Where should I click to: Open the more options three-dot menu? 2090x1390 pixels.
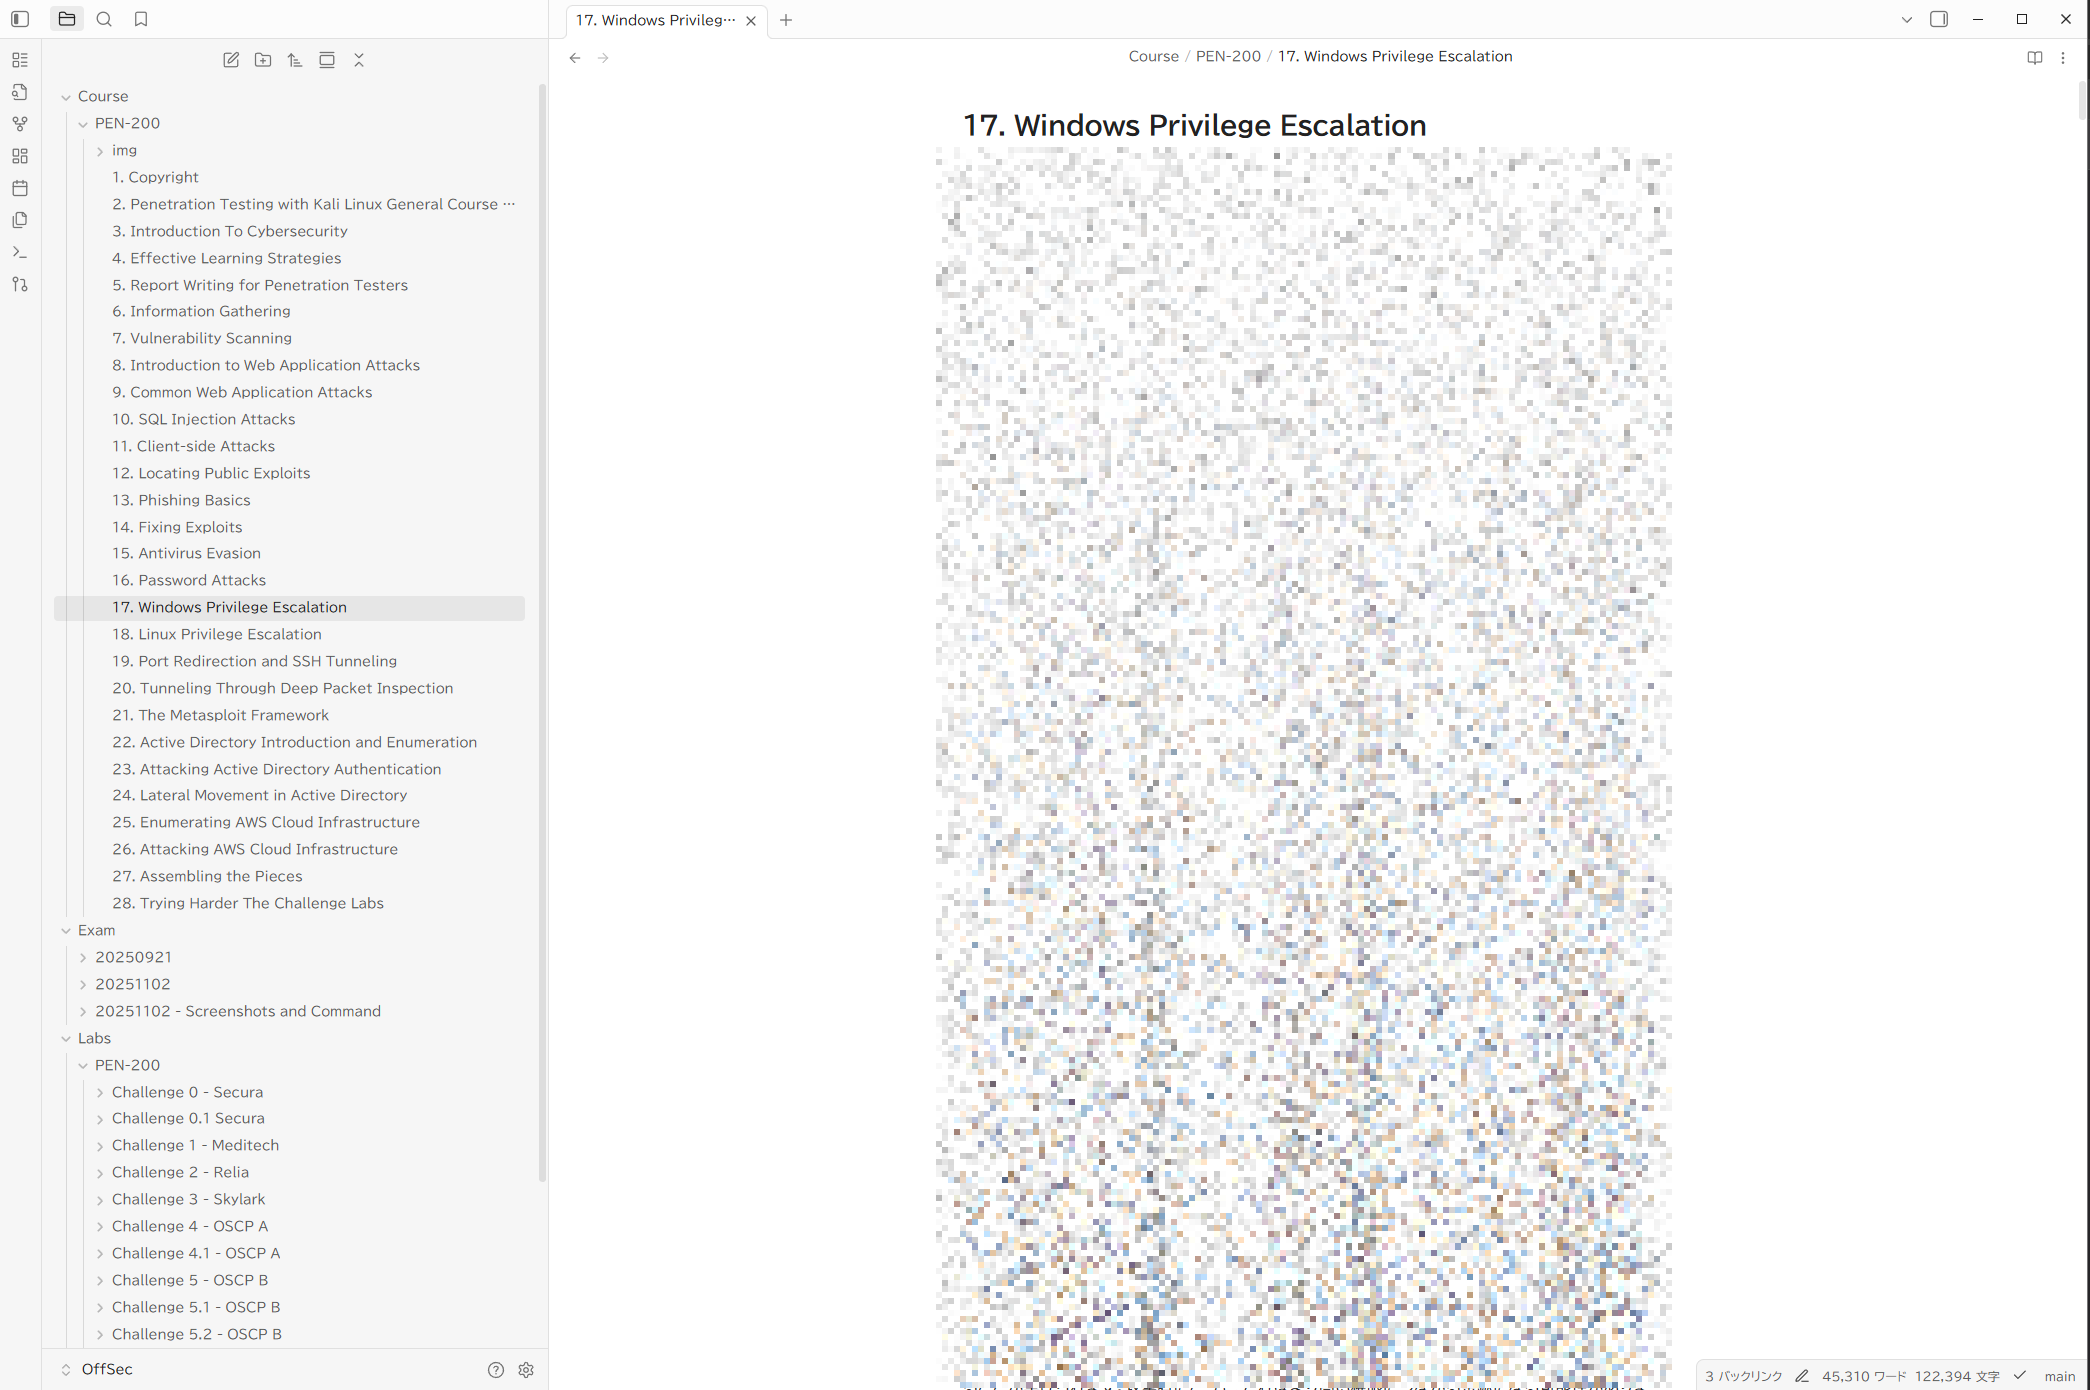click(x=2063, y=58)
